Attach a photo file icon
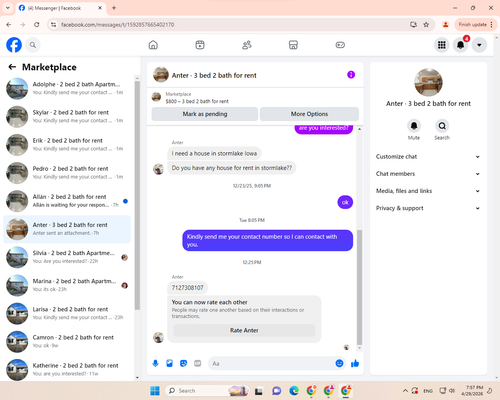Screen dimensions: 500x400 point(169,363)
